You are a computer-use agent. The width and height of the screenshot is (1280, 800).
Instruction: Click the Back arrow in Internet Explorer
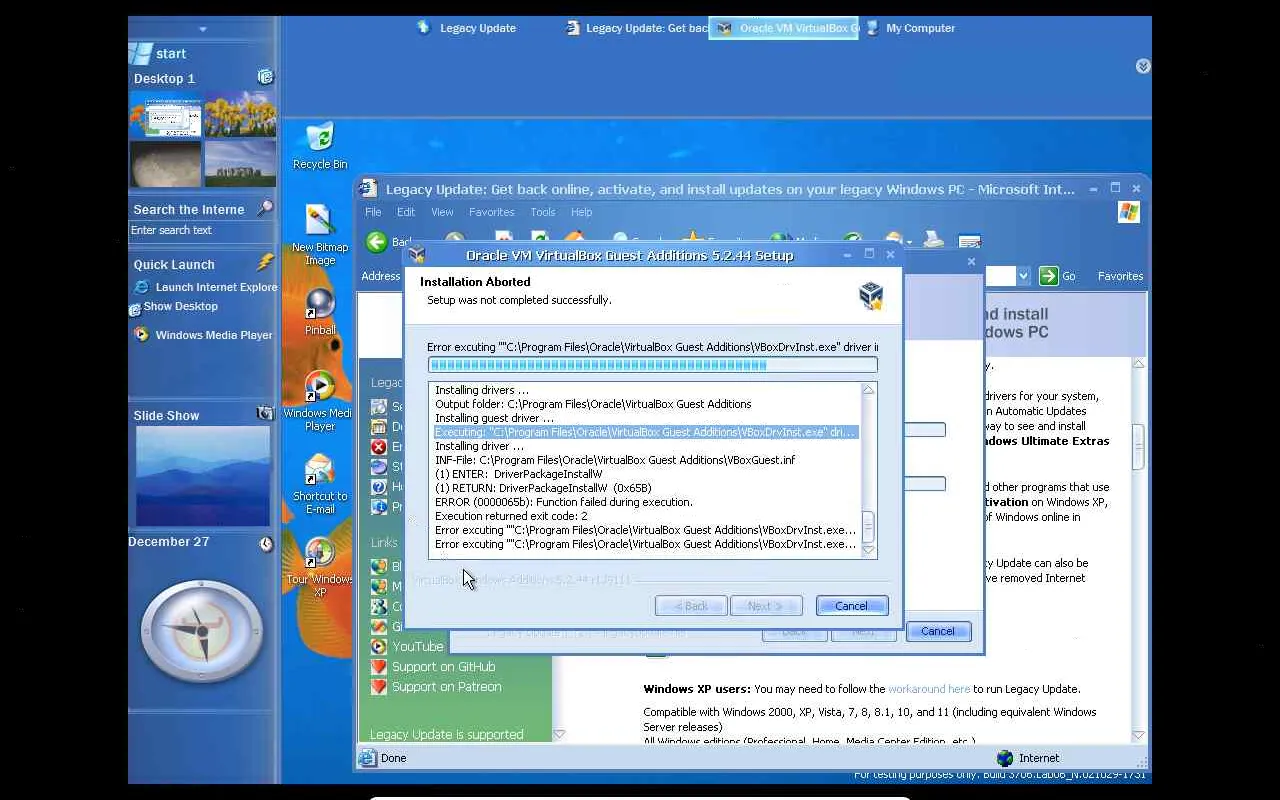click(377, 241)
